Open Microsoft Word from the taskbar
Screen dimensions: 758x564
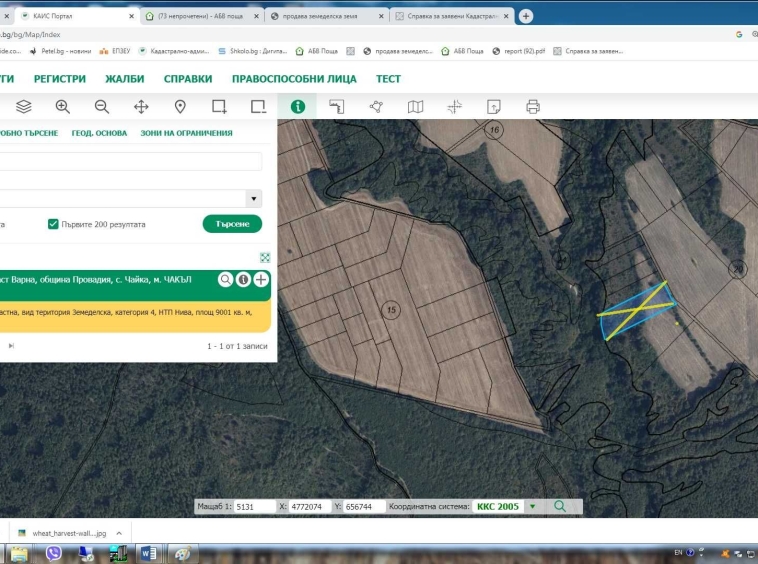[148, 553]
